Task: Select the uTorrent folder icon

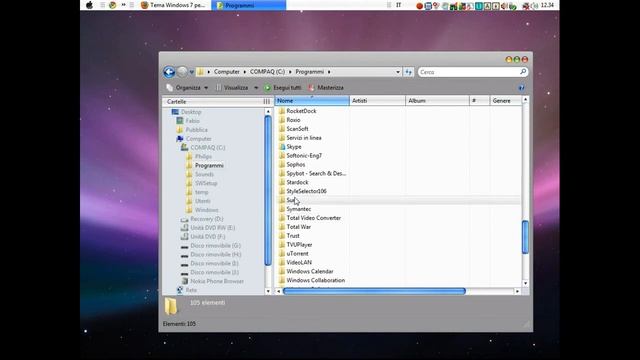Action: tap(282, 253)
